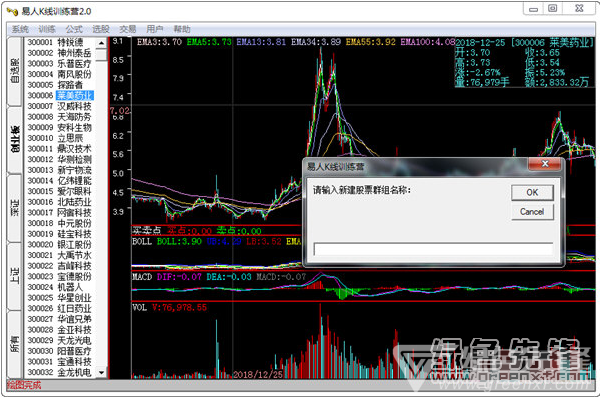600x398 pixels.
Task: Select highlighted stock 300006 莱美药业
Action: click(x=60, y=95)
